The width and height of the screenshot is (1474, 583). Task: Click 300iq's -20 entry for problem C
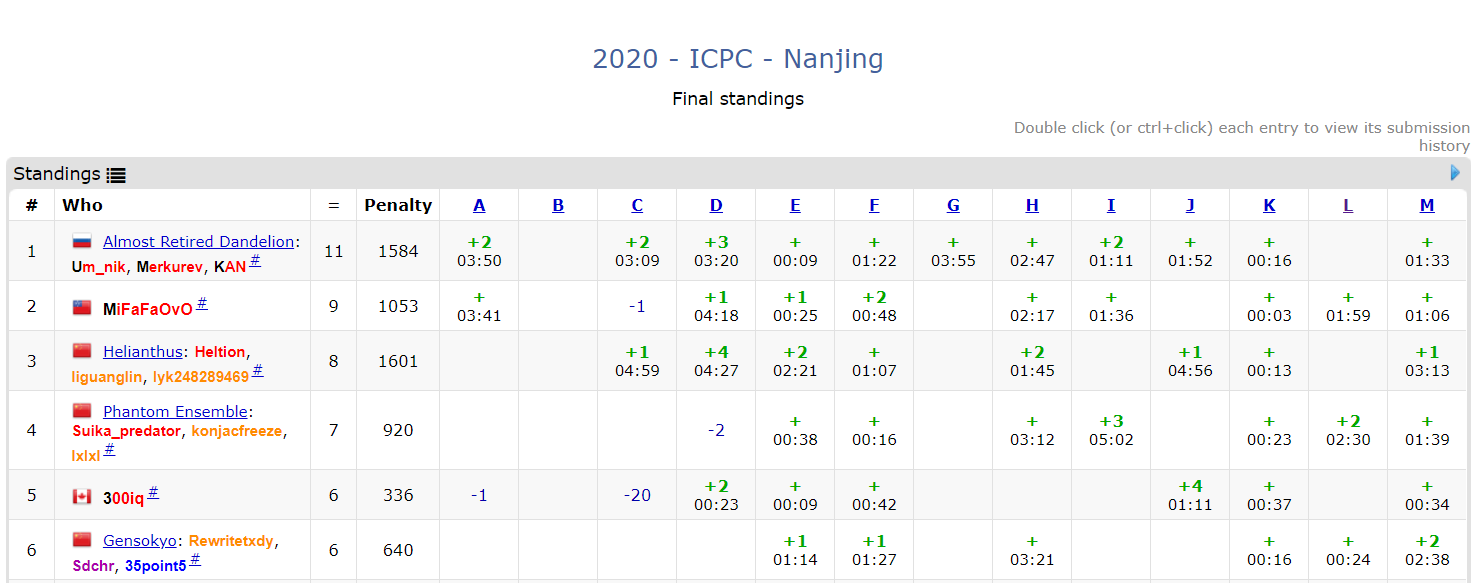tap(637, 495)
